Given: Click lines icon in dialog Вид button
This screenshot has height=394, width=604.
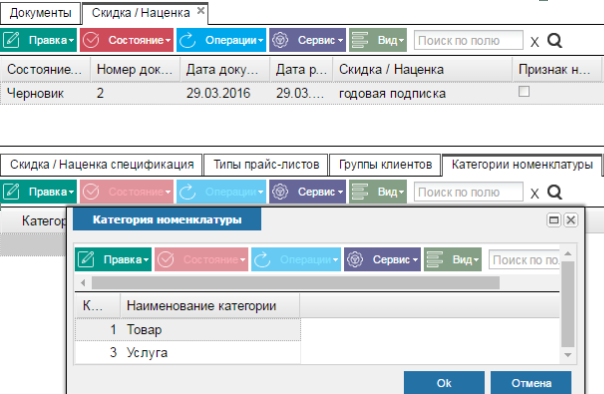Looking at the screenshot, I should 435,259.
